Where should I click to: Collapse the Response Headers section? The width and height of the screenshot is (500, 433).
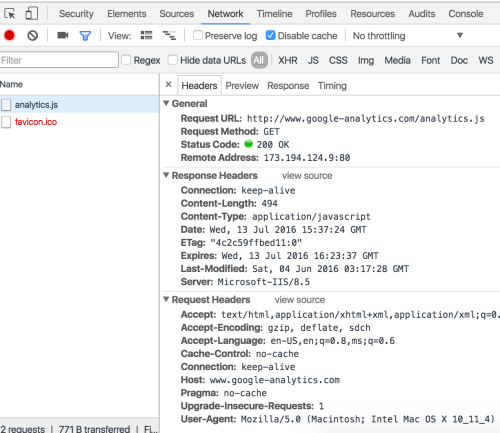166,175
